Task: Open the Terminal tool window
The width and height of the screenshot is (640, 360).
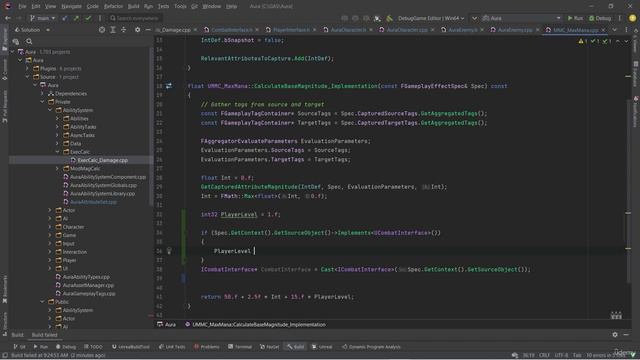Action: tap(240, 347)
